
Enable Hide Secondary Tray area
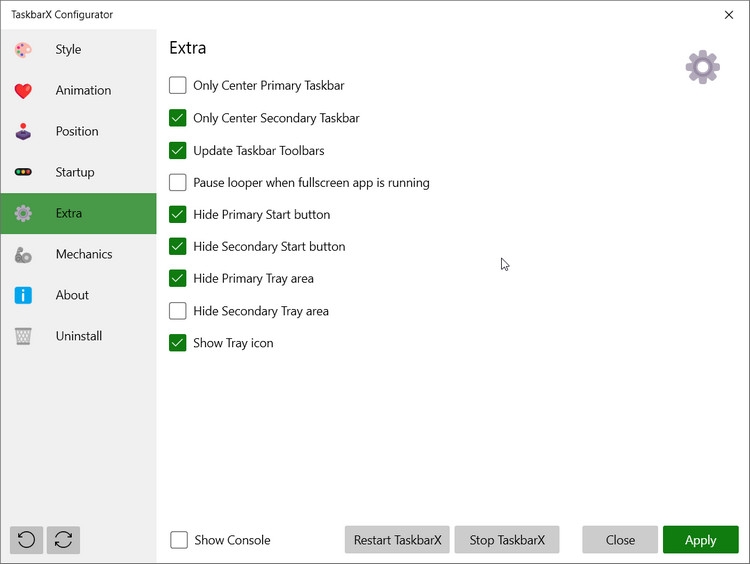click(x=178, y=311)
